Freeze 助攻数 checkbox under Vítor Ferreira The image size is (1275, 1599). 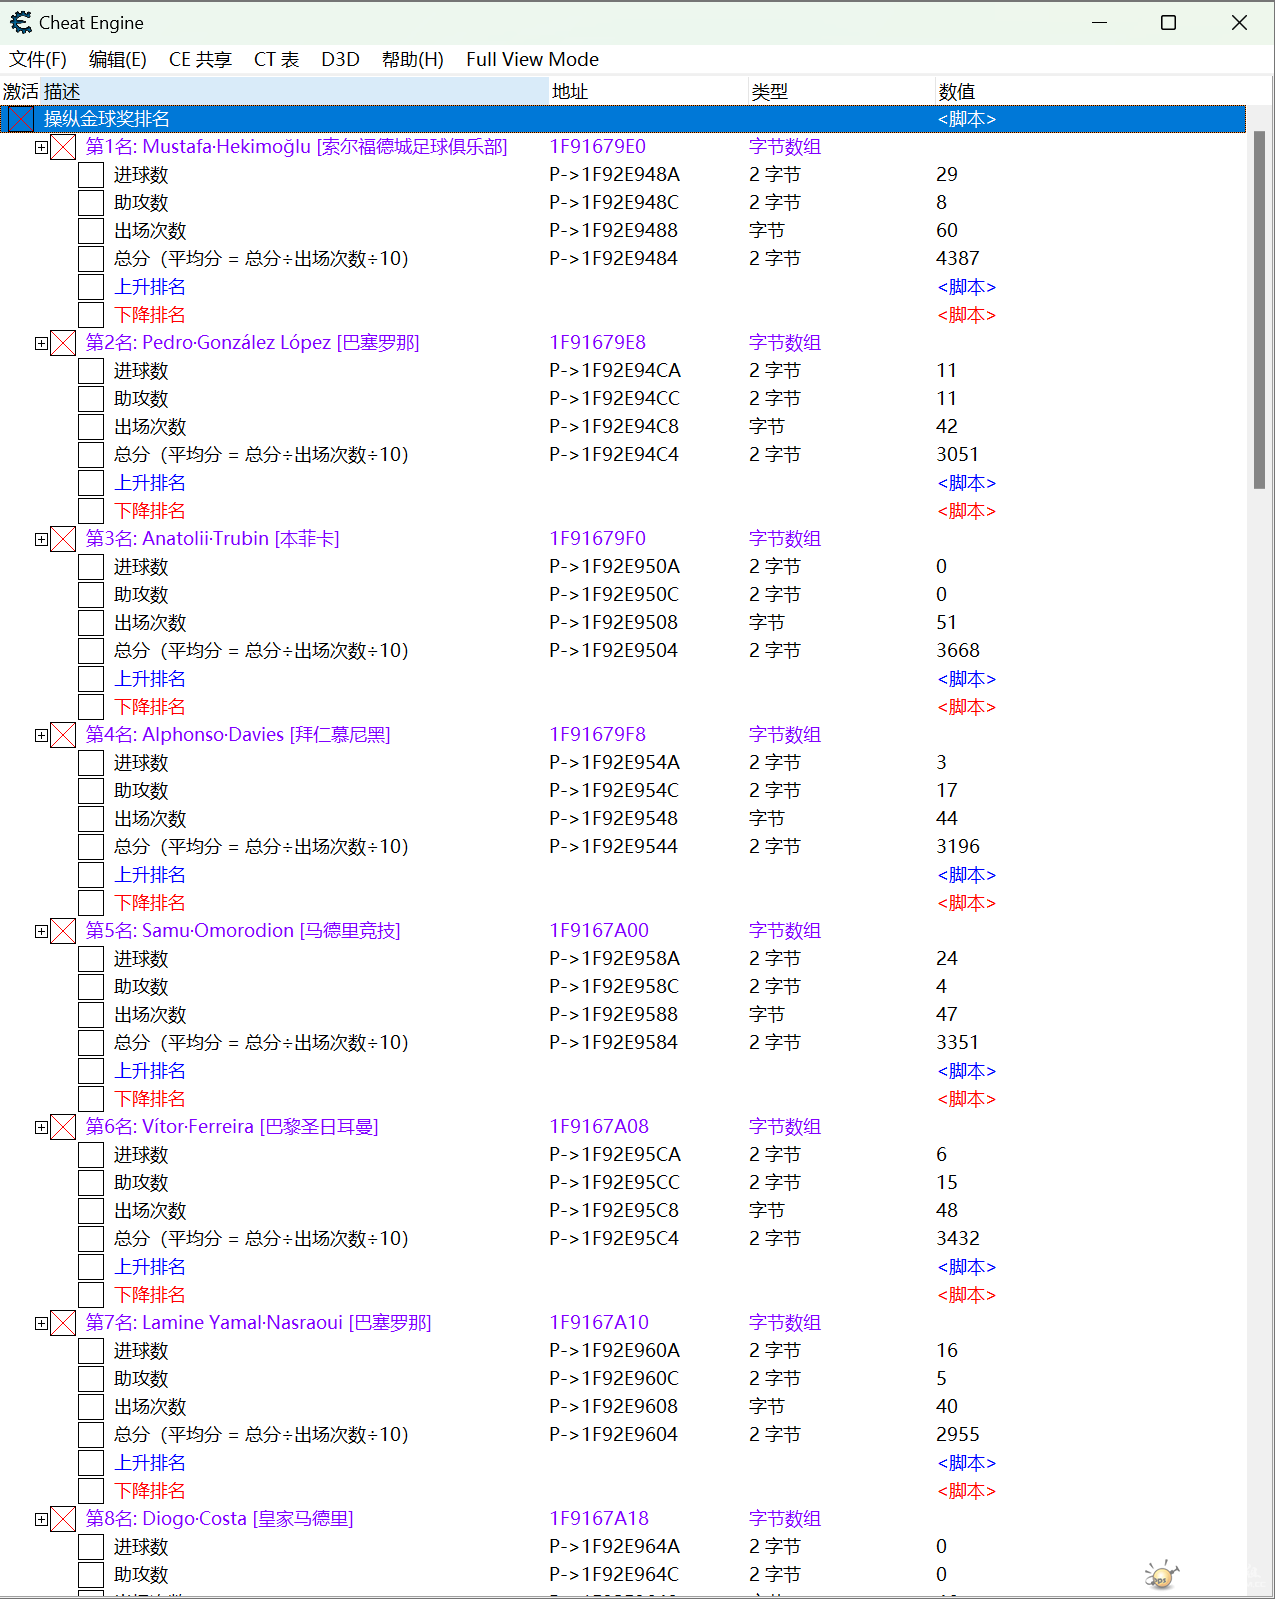coord(91,1183)
